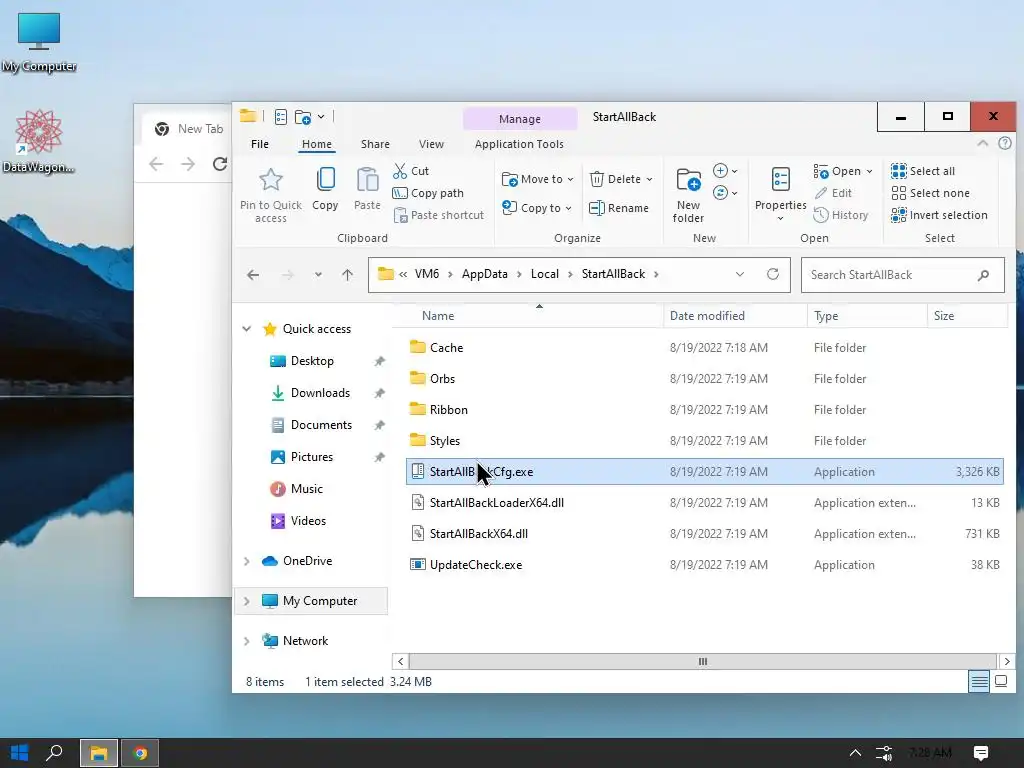Switch to the Home ribbon tab
1024x768 pixels.
point(317,144)
